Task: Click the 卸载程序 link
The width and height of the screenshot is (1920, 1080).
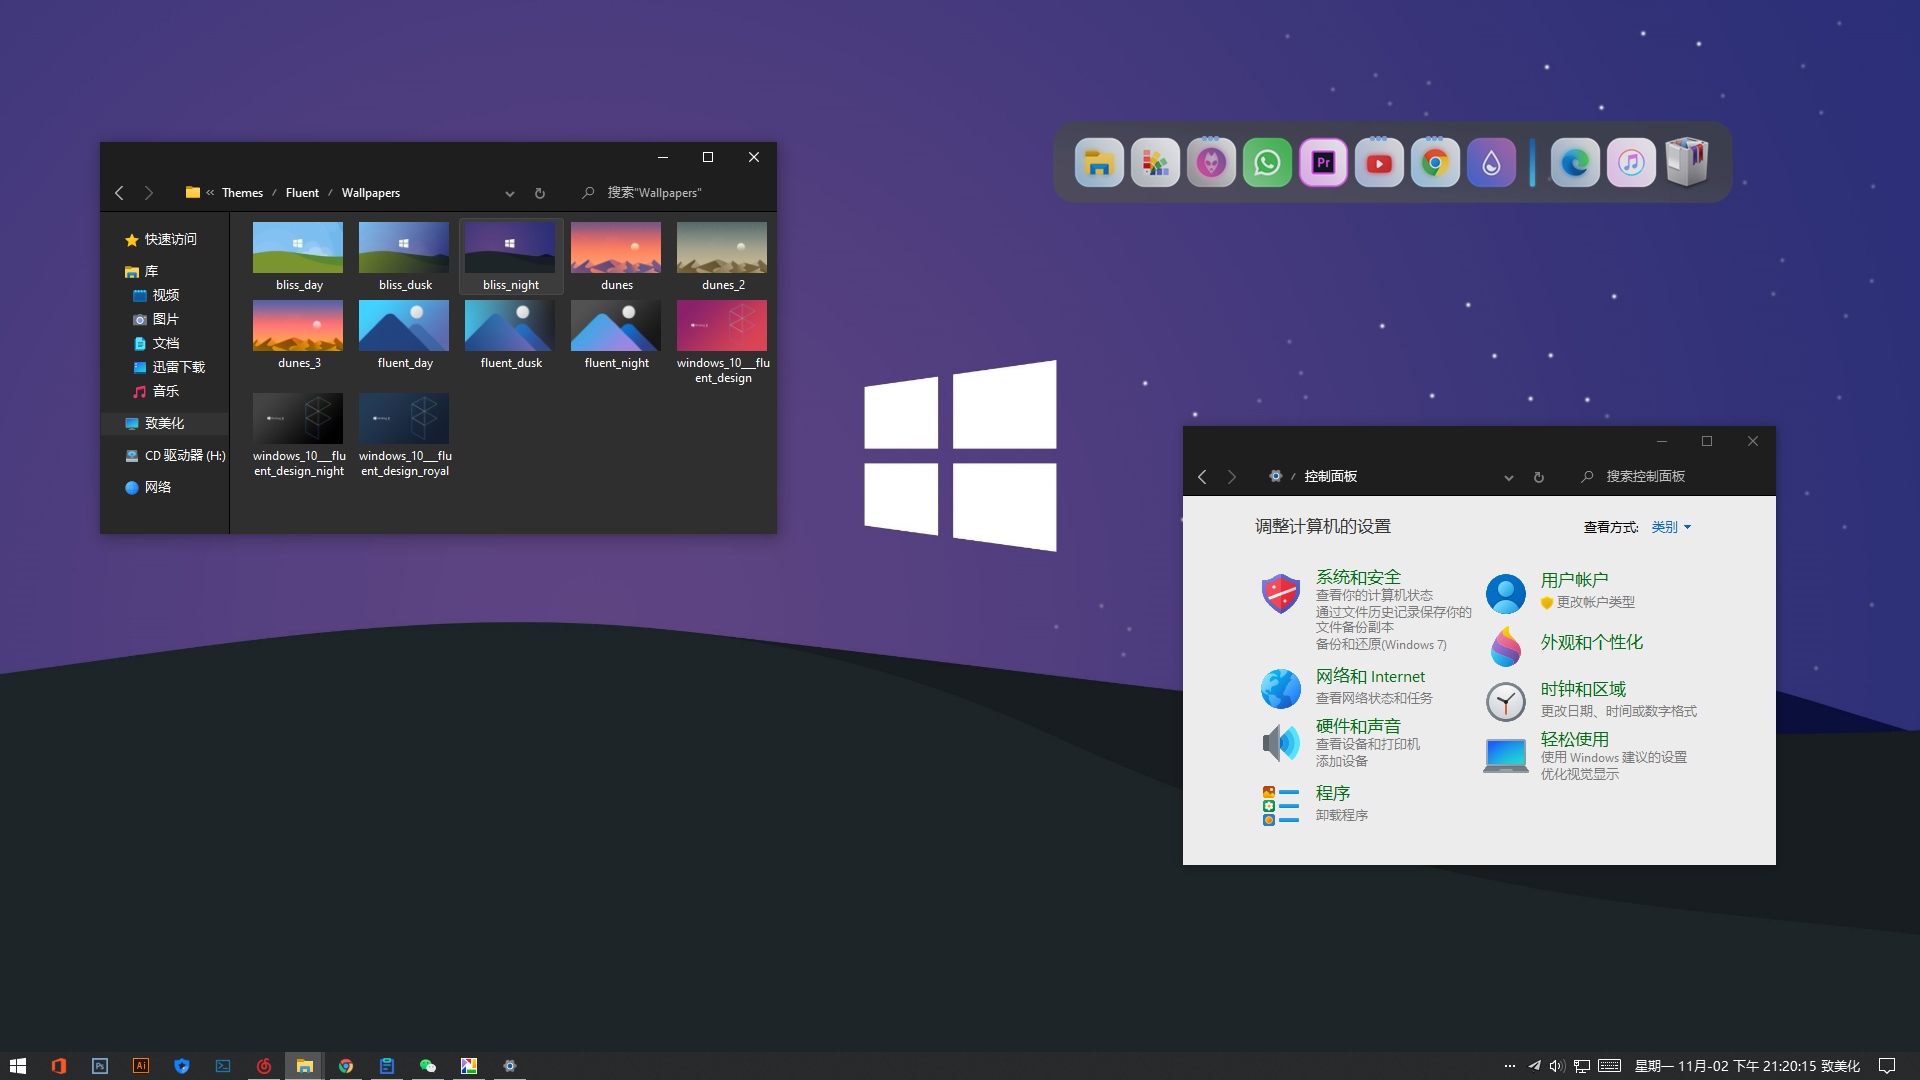Action: pos(1341,816)
